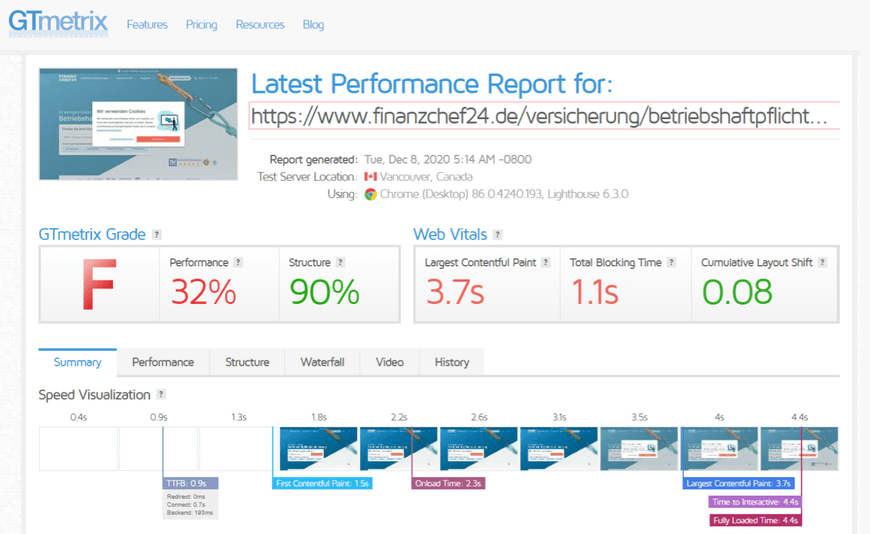Open the Web Vitals help icon
Image resolution: width=870 pixels, height=534 pixels.
498,235
